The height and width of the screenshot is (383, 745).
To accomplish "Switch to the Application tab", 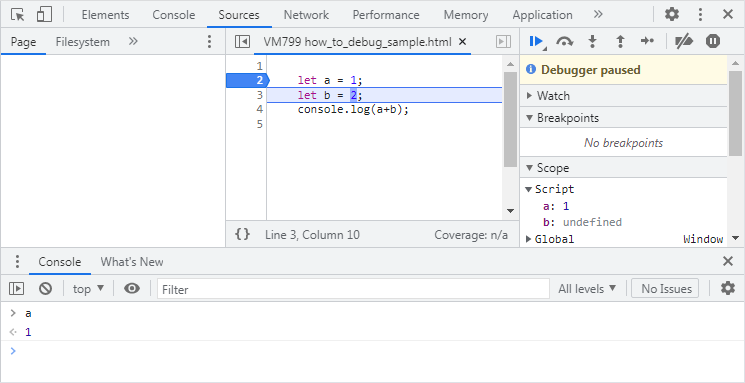I will click(543, 15).
